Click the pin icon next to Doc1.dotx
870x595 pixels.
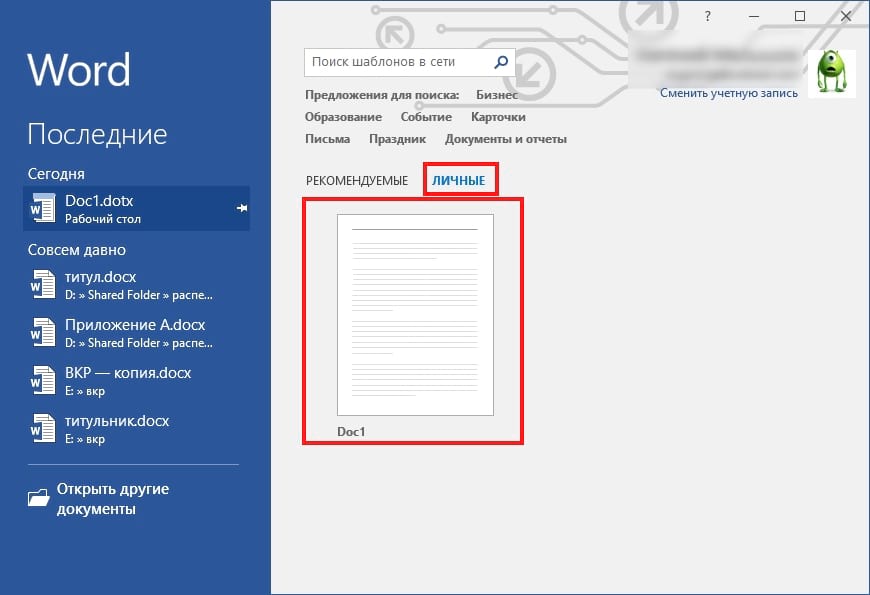[241, 208]
